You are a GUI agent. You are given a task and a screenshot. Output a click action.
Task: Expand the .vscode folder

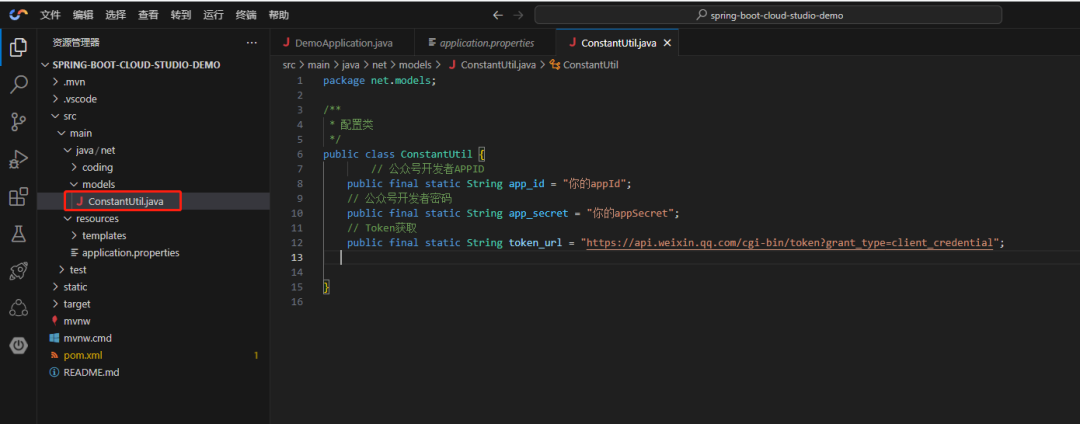153,99
